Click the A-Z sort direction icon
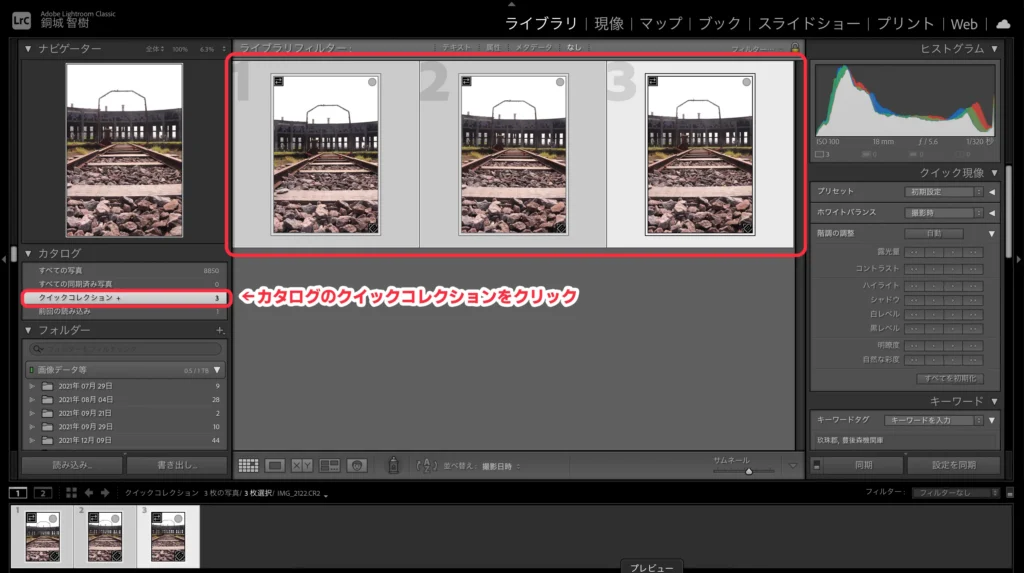This screenshot has width=1024, height=573. [426, 465]
